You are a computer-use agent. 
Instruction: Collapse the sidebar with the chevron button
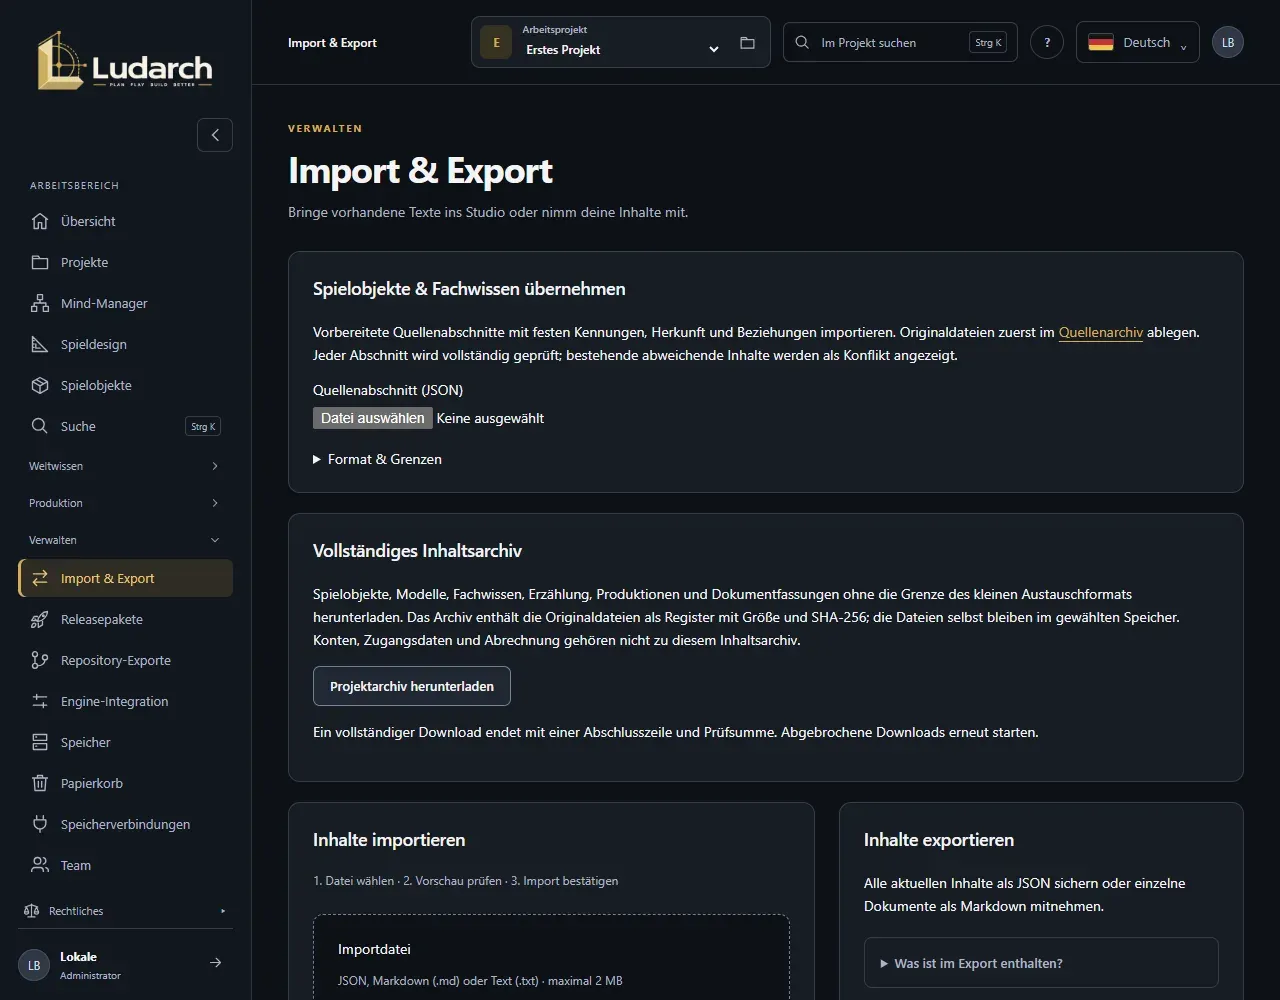pos(215,135)
